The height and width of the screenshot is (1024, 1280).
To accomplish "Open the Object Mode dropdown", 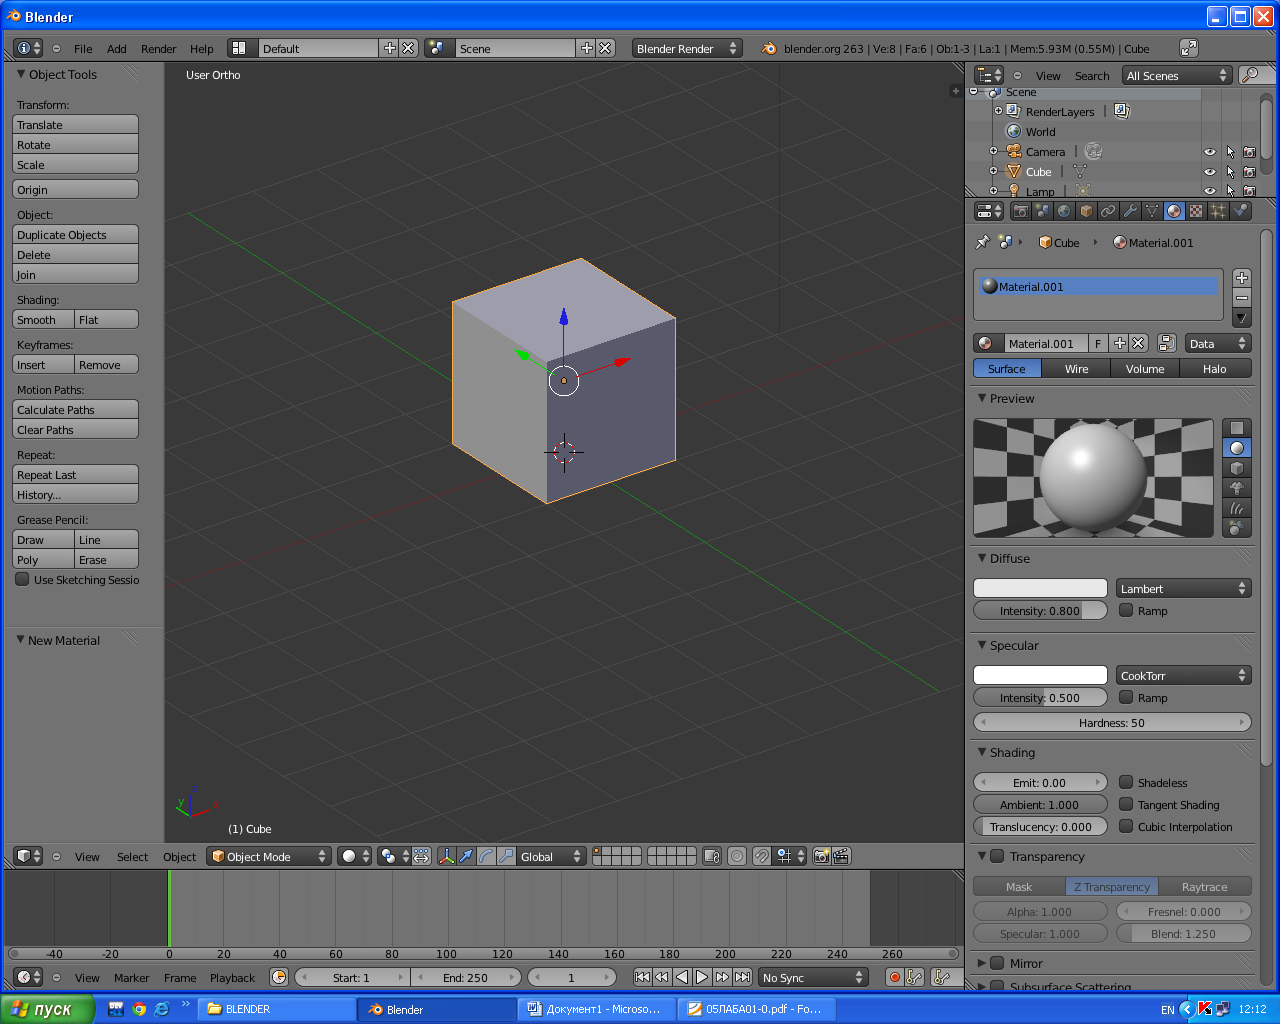I will pos(268,856).
